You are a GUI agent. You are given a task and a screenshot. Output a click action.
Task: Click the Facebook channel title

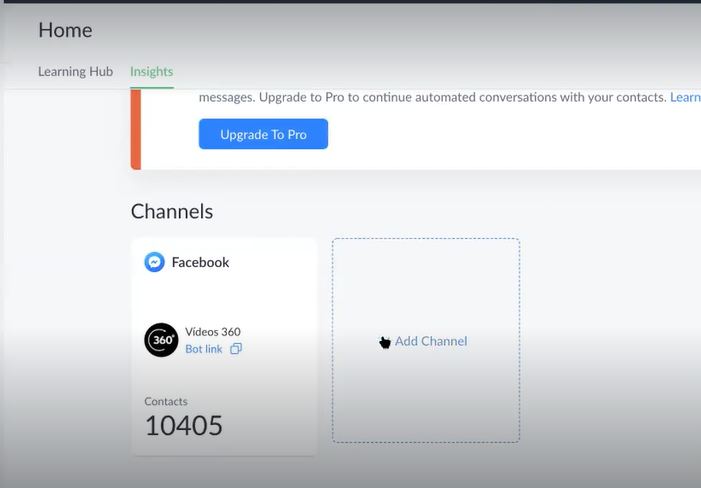point(200,262)
